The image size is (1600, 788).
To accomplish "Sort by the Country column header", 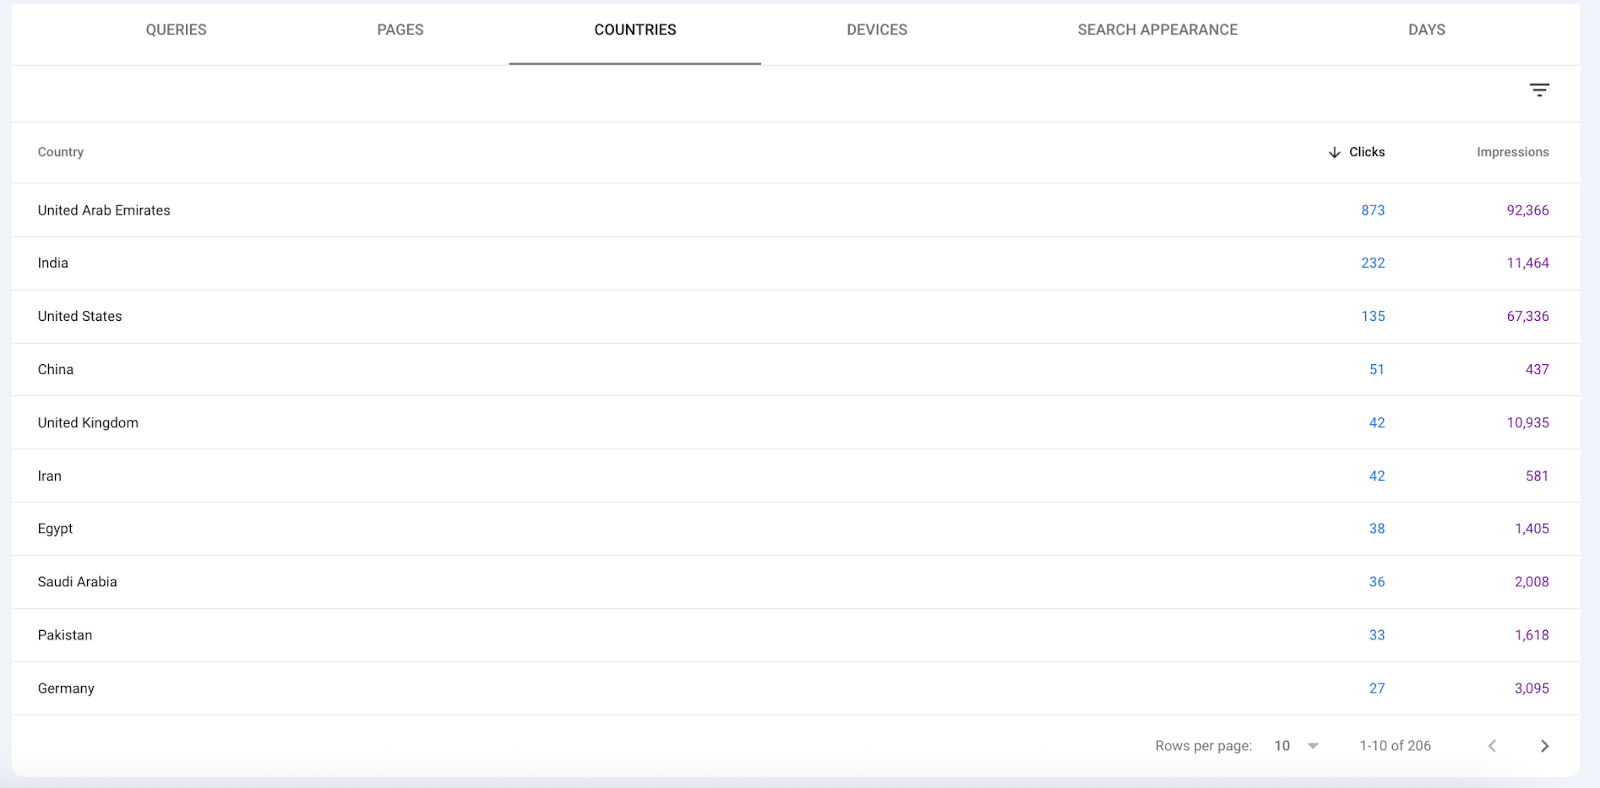I will (x=61, y=152).
